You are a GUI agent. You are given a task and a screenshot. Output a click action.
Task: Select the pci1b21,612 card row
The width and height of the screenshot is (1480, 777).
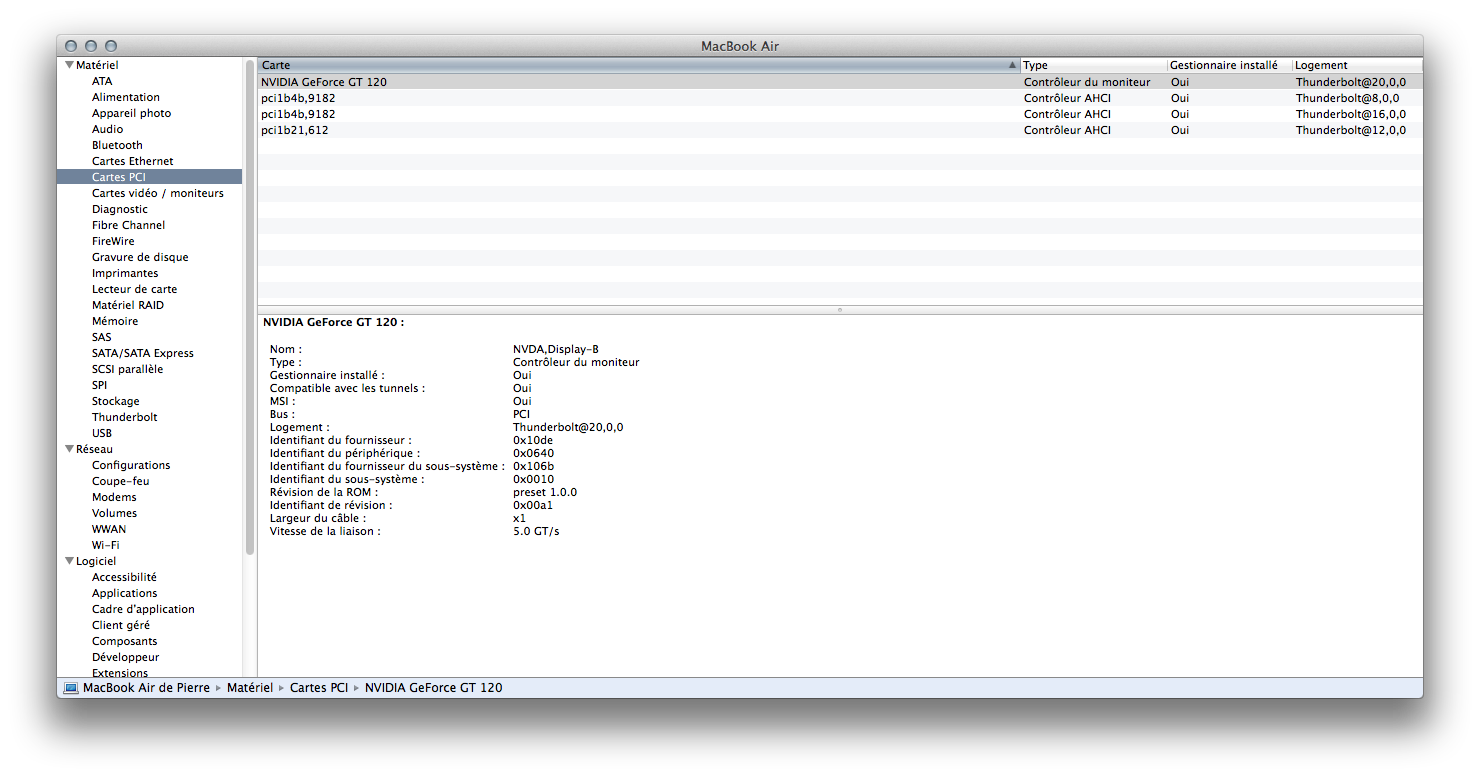coord(840,130)
